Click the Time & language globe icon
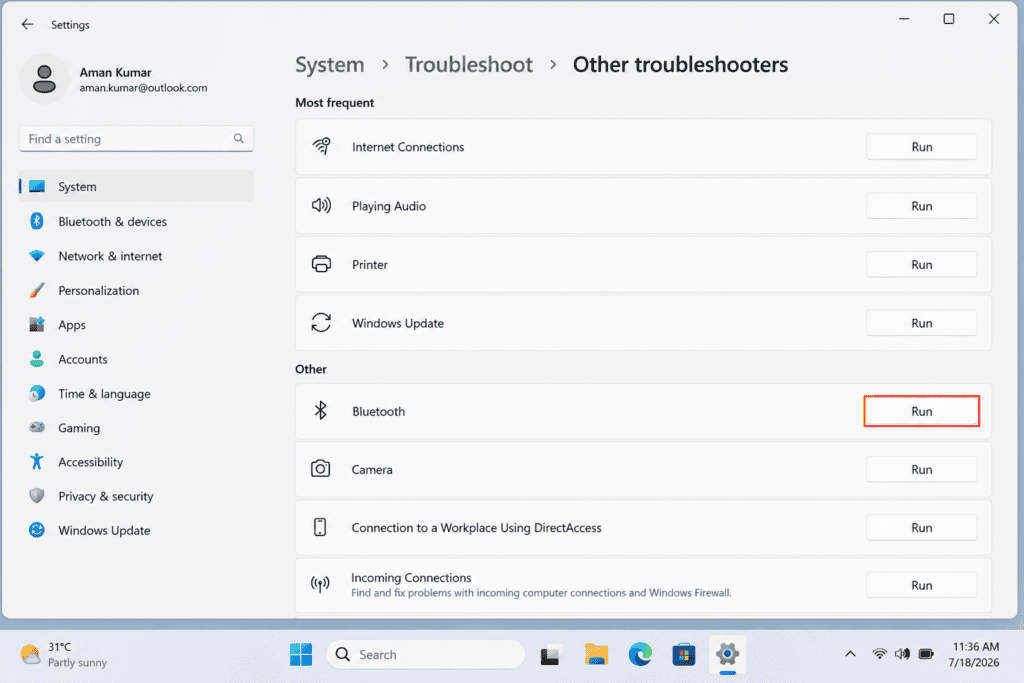The height and width of the screenshot is (683, 1024). pos(37,394)
